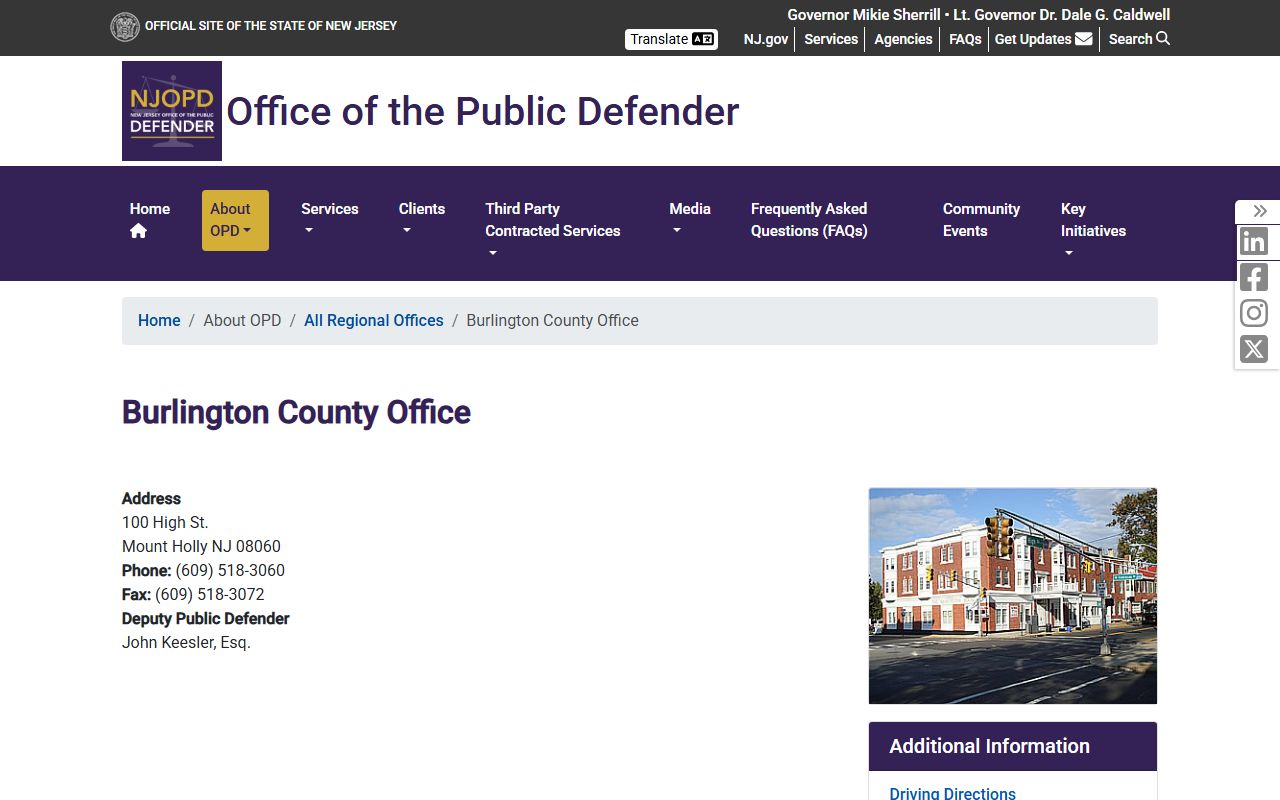Open the Agencies link
The height and width of the screenshot is (800, 1280).
pos(903,39)
